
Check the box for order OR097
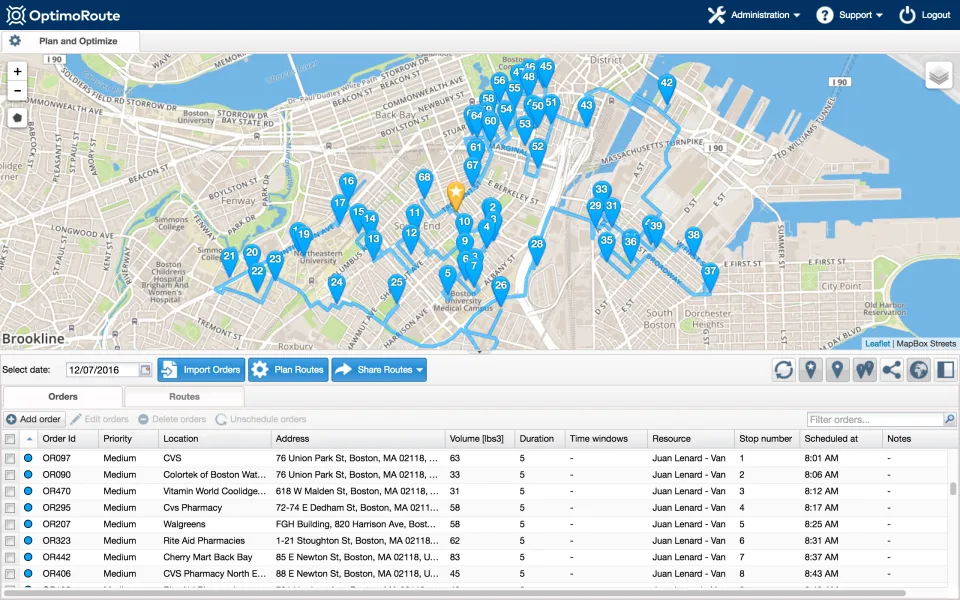(x=10, y=458)
